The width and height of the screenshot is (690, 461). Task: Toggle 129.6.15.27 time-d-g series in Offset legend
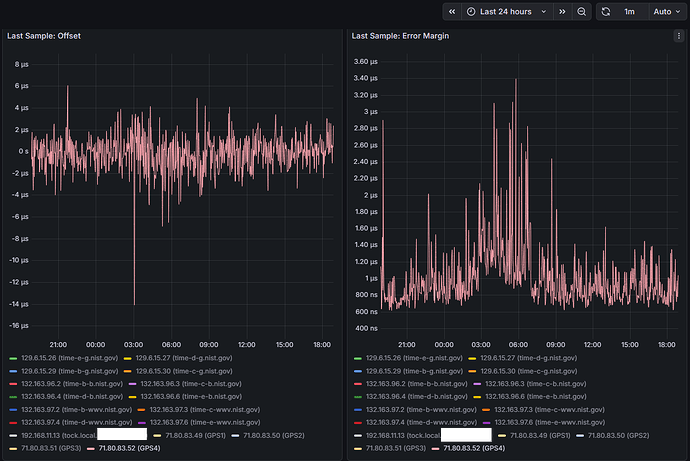point(184,358)
